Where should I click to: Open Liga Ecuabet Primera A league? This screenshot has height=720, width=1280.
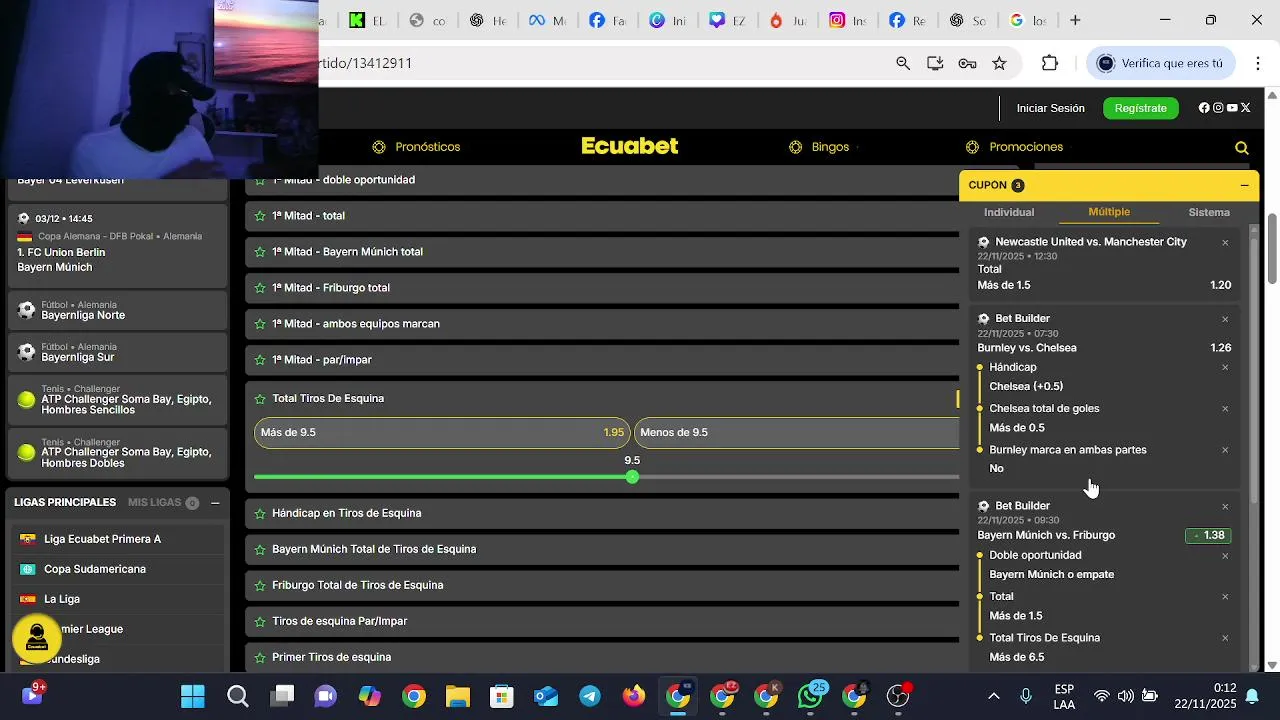118,539
